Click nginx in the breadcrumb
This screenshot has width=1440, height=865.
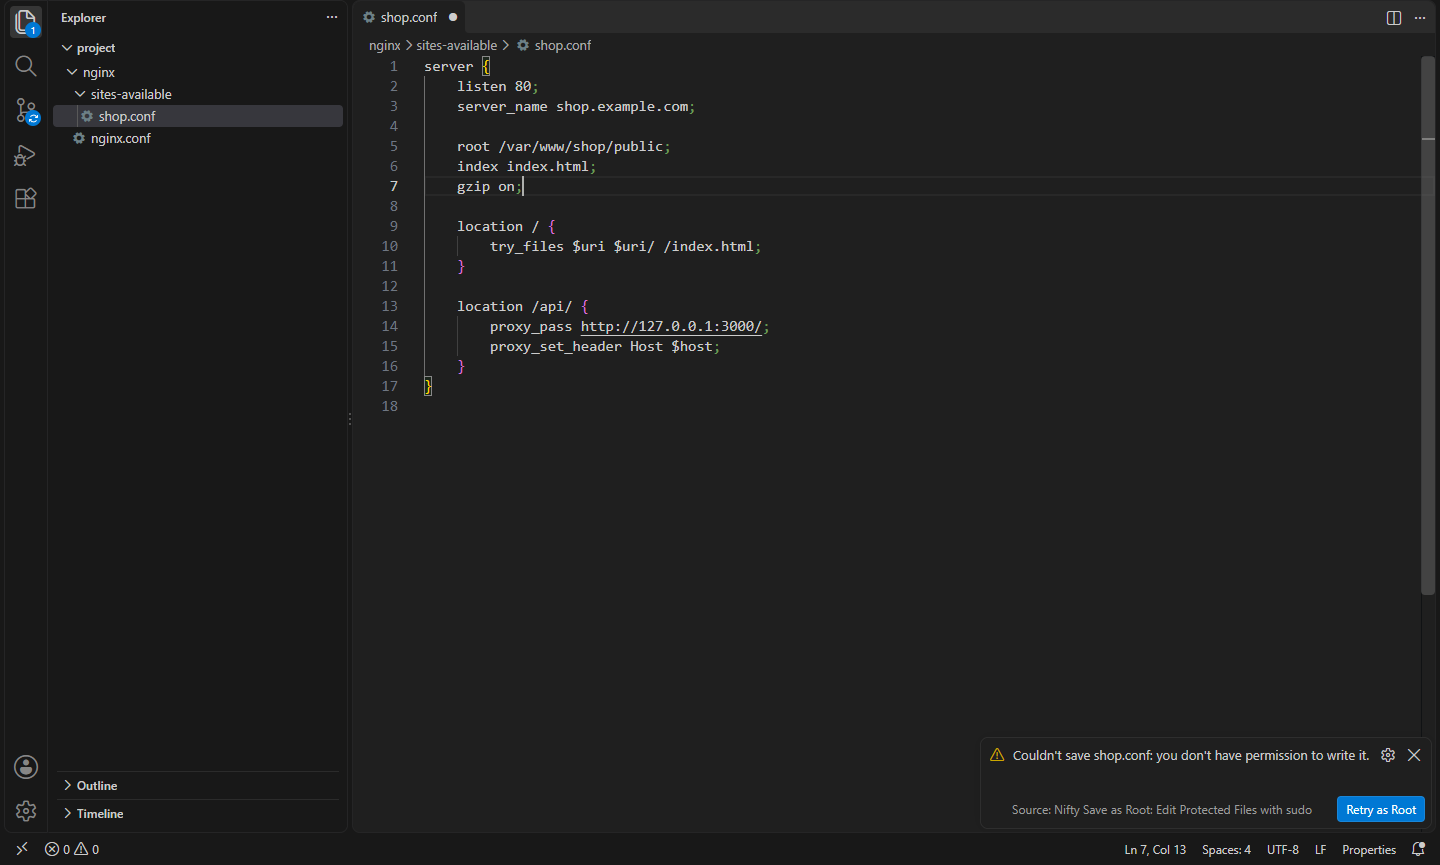coord(385,45)
